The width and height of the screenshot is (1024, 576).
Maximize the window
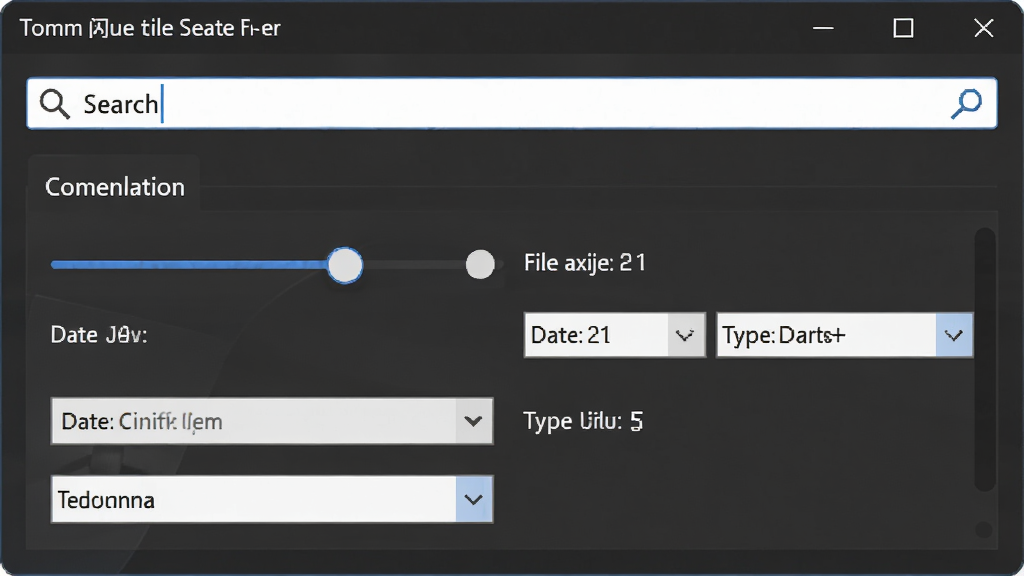[903, 28]
